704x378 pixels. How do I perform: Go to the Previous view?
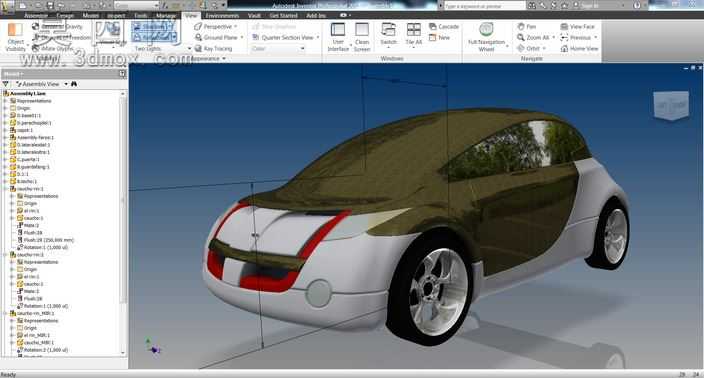576,38
